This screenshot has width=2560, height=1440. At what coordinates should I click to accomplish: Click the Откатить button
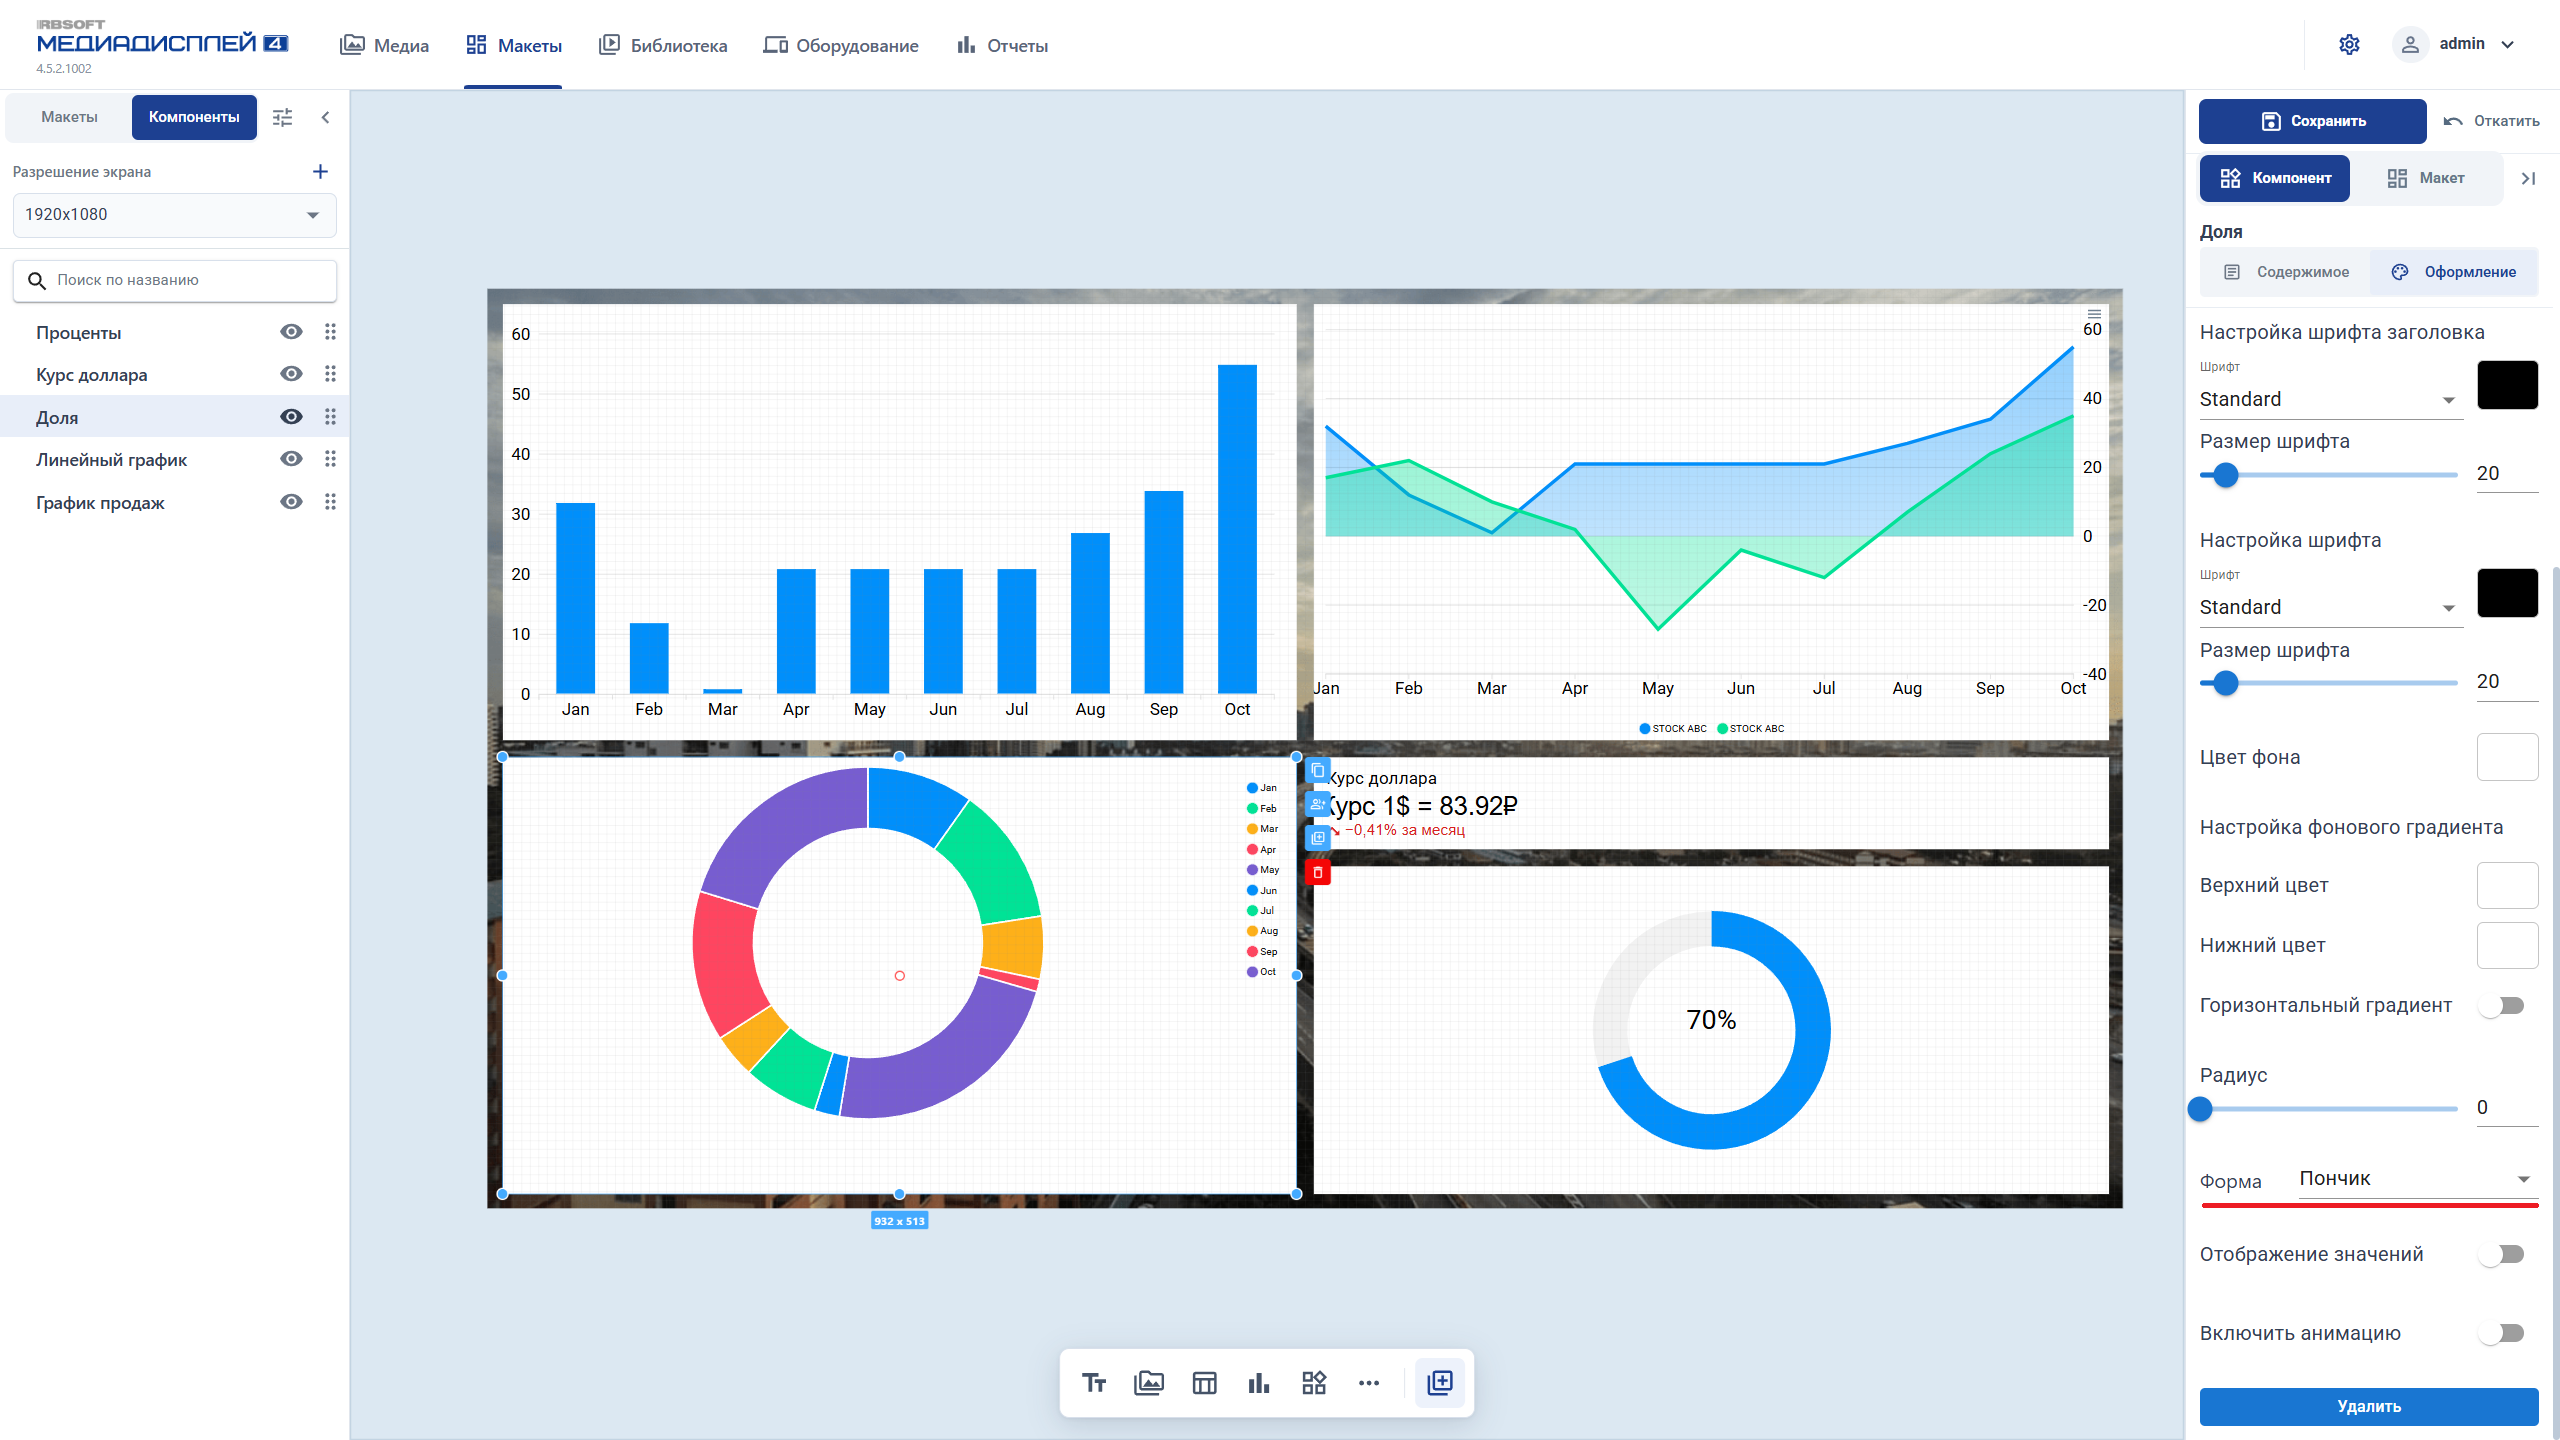tap(2491, 121)
